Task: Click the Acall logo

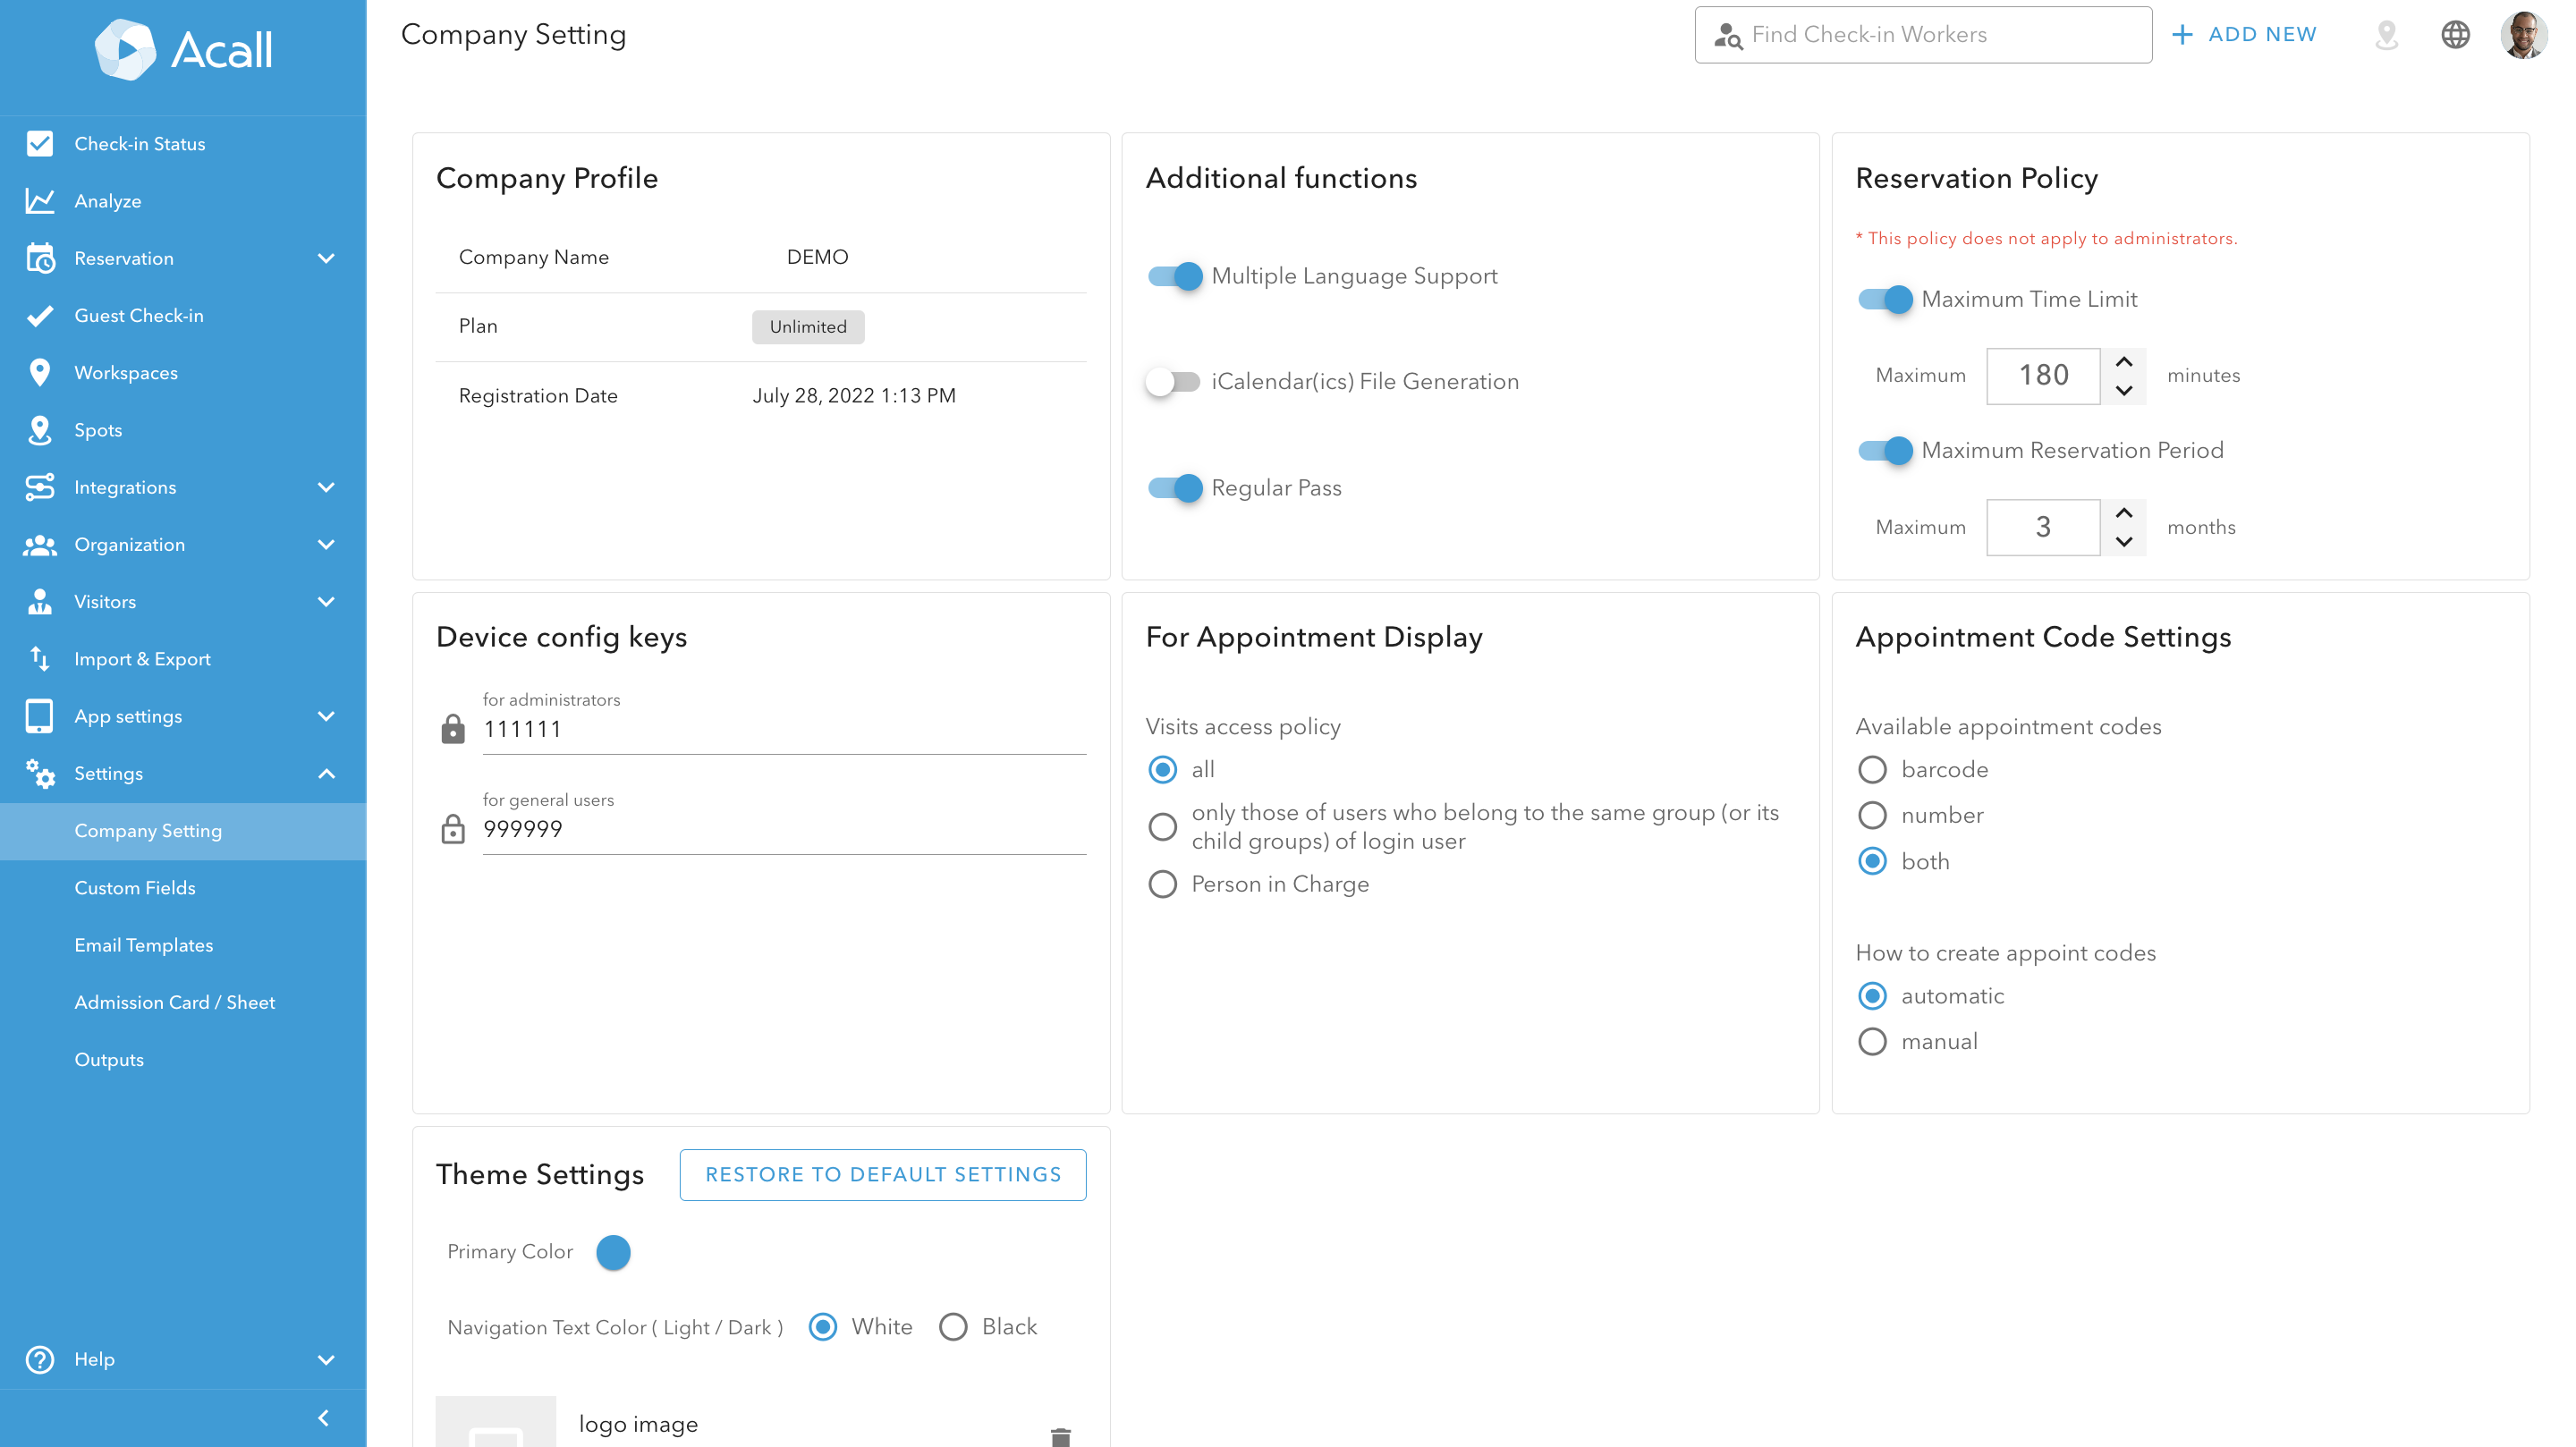Action: [x=183, y=49]
